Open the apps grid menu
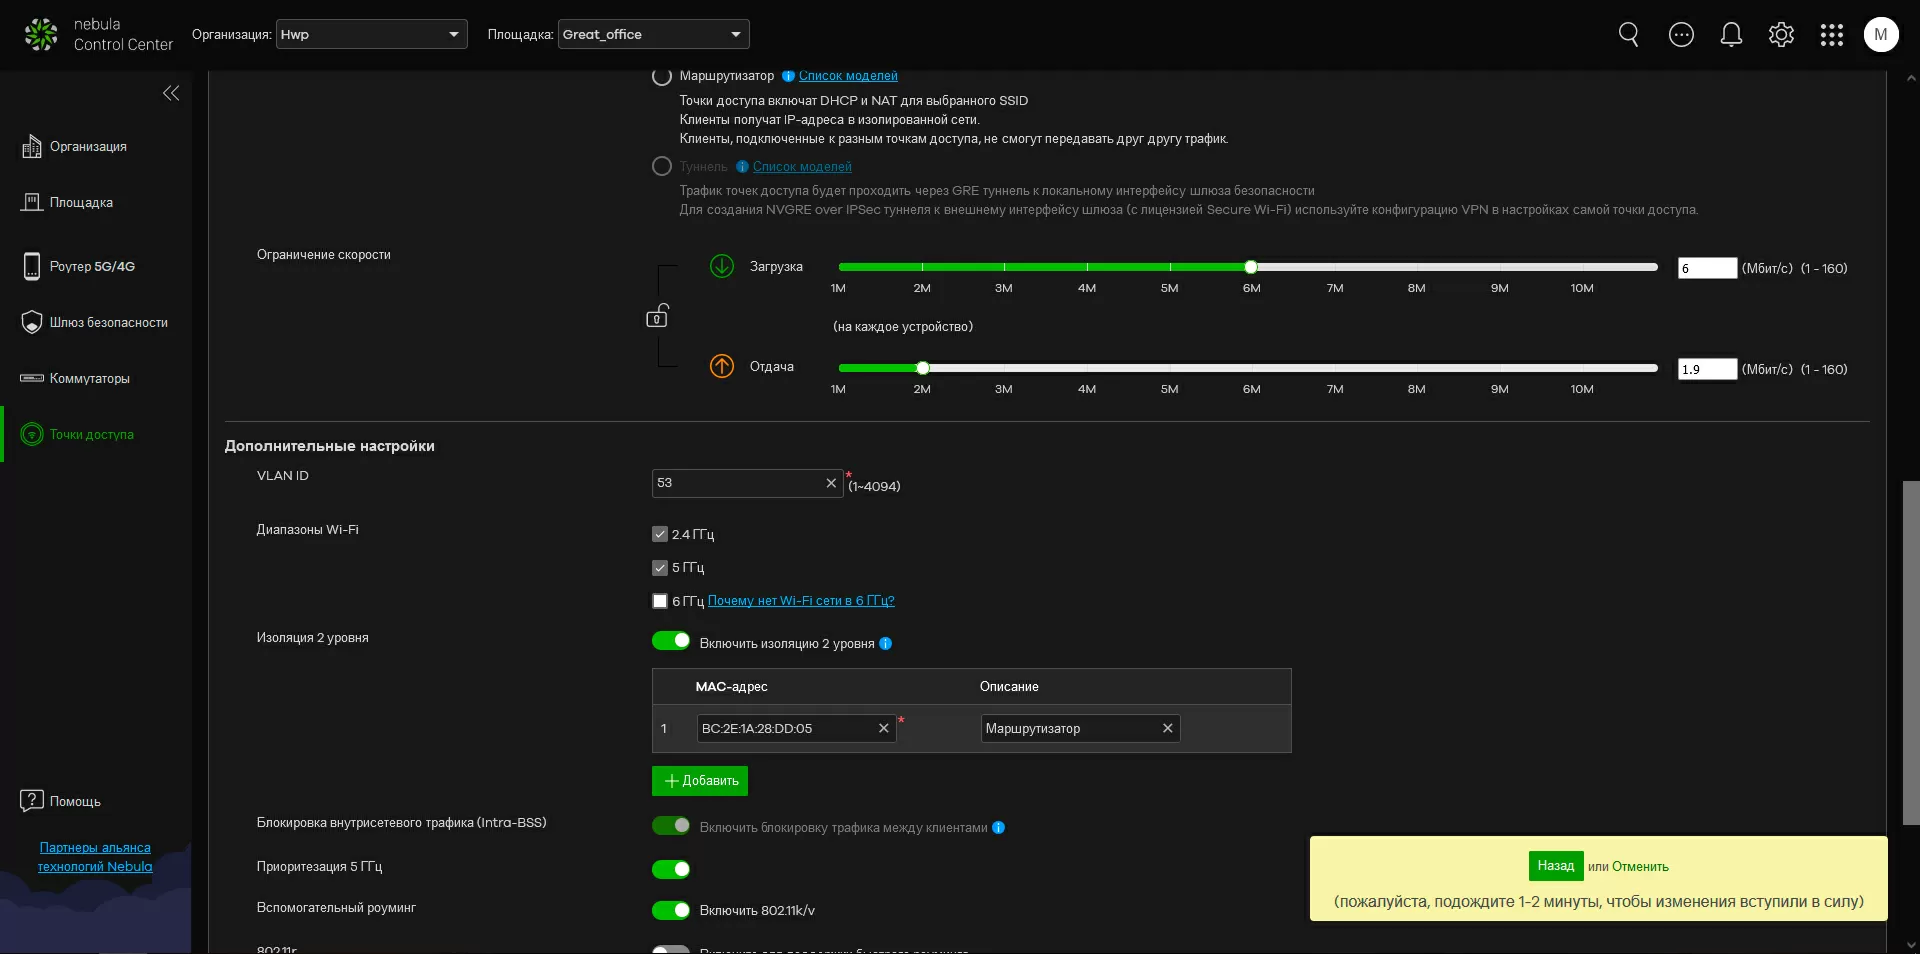The height and width of the screenshot is (954, 1920). pos(1831,35)
